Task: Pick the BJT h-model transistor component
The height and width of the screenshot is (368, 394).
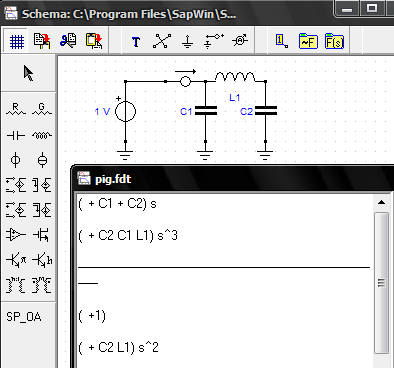Action: tap(43, 260)
